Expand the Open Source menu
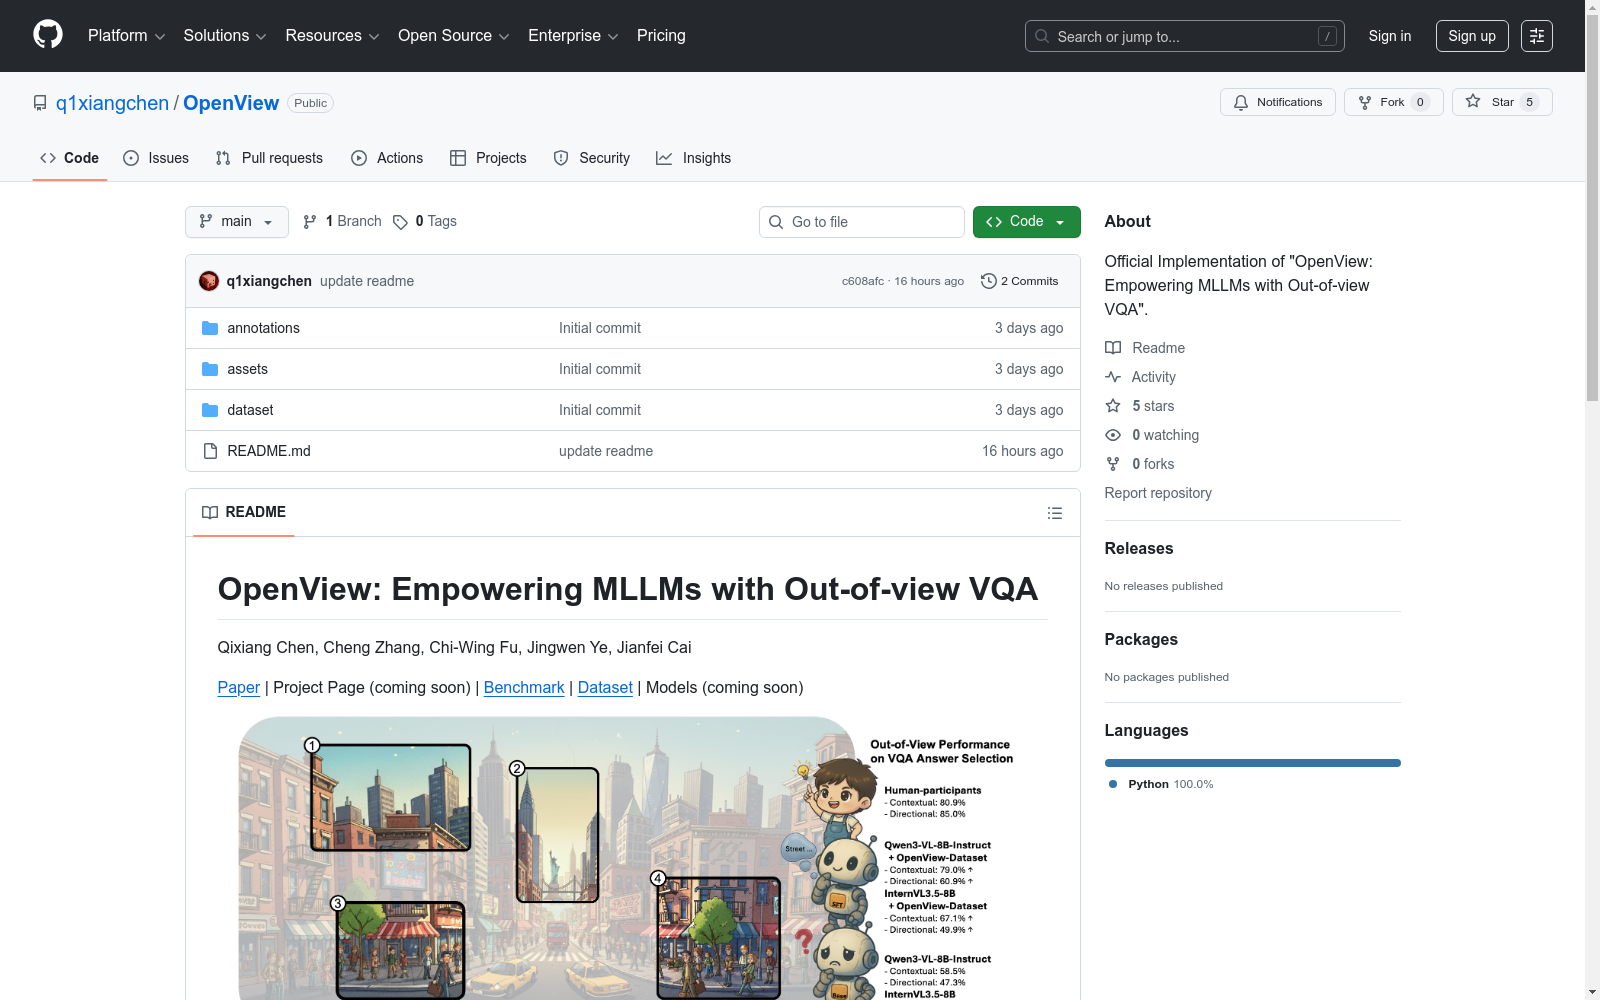 point(454,35)
